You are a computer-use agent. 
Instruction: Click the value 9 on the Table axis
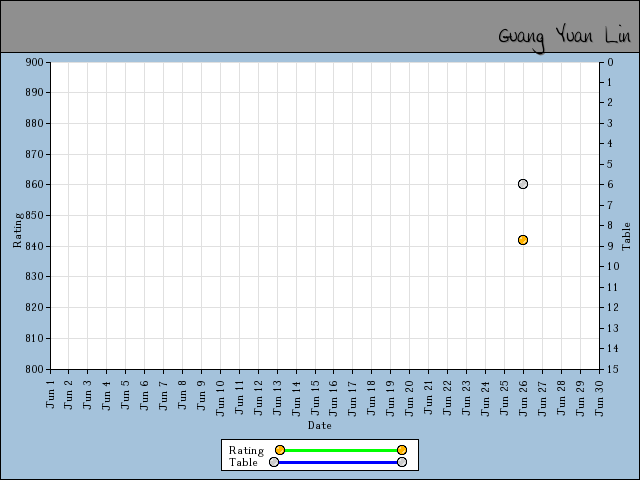point(610,246)
